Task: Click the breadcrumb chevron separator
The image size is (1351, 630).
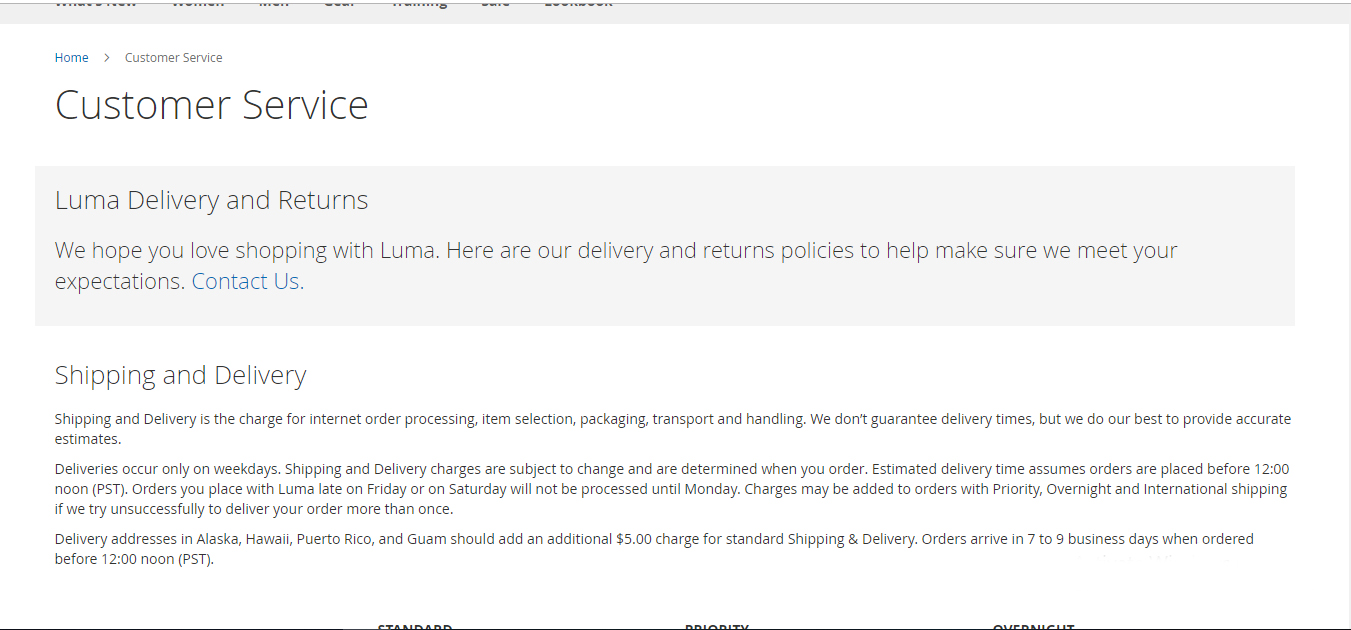Action: tap(107, 58)
